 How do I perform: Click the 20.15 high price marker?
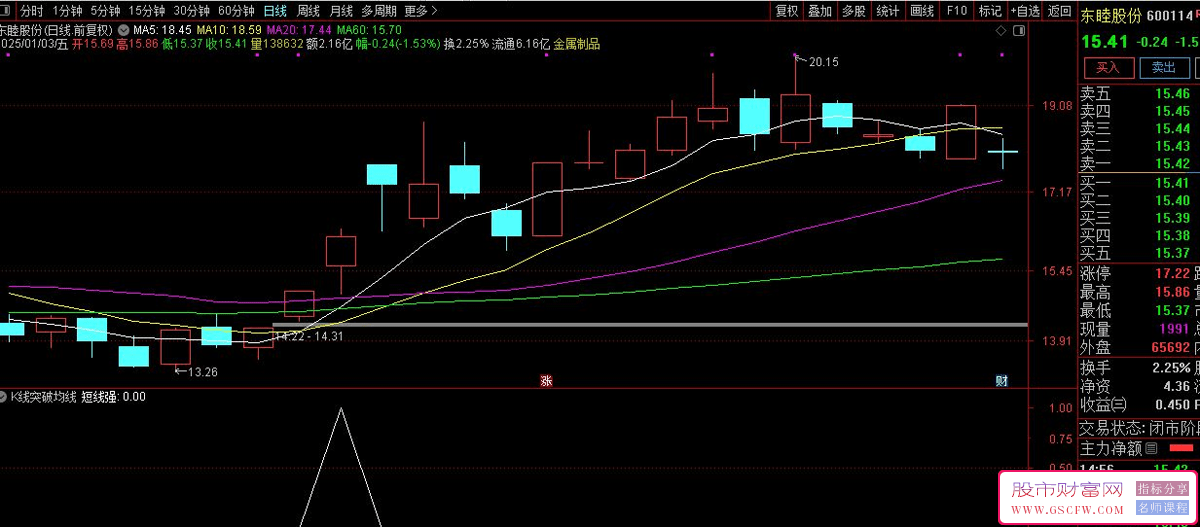pos(824,62)
